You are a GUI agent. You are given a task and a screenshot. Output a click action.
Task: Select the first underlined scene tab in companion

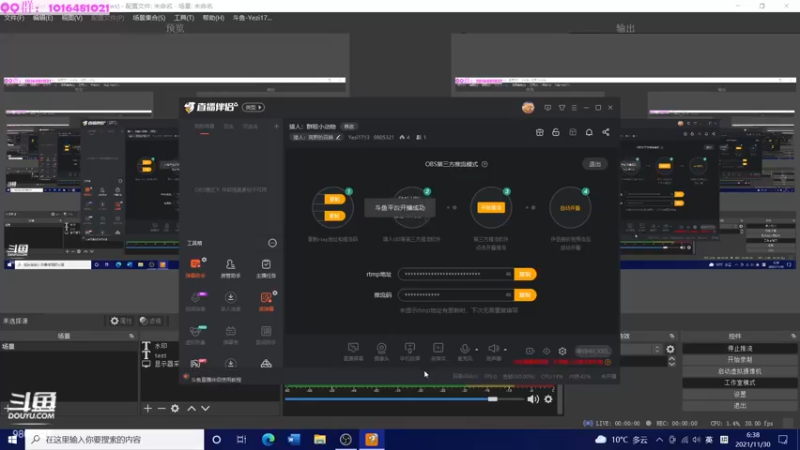coord(204,127)
